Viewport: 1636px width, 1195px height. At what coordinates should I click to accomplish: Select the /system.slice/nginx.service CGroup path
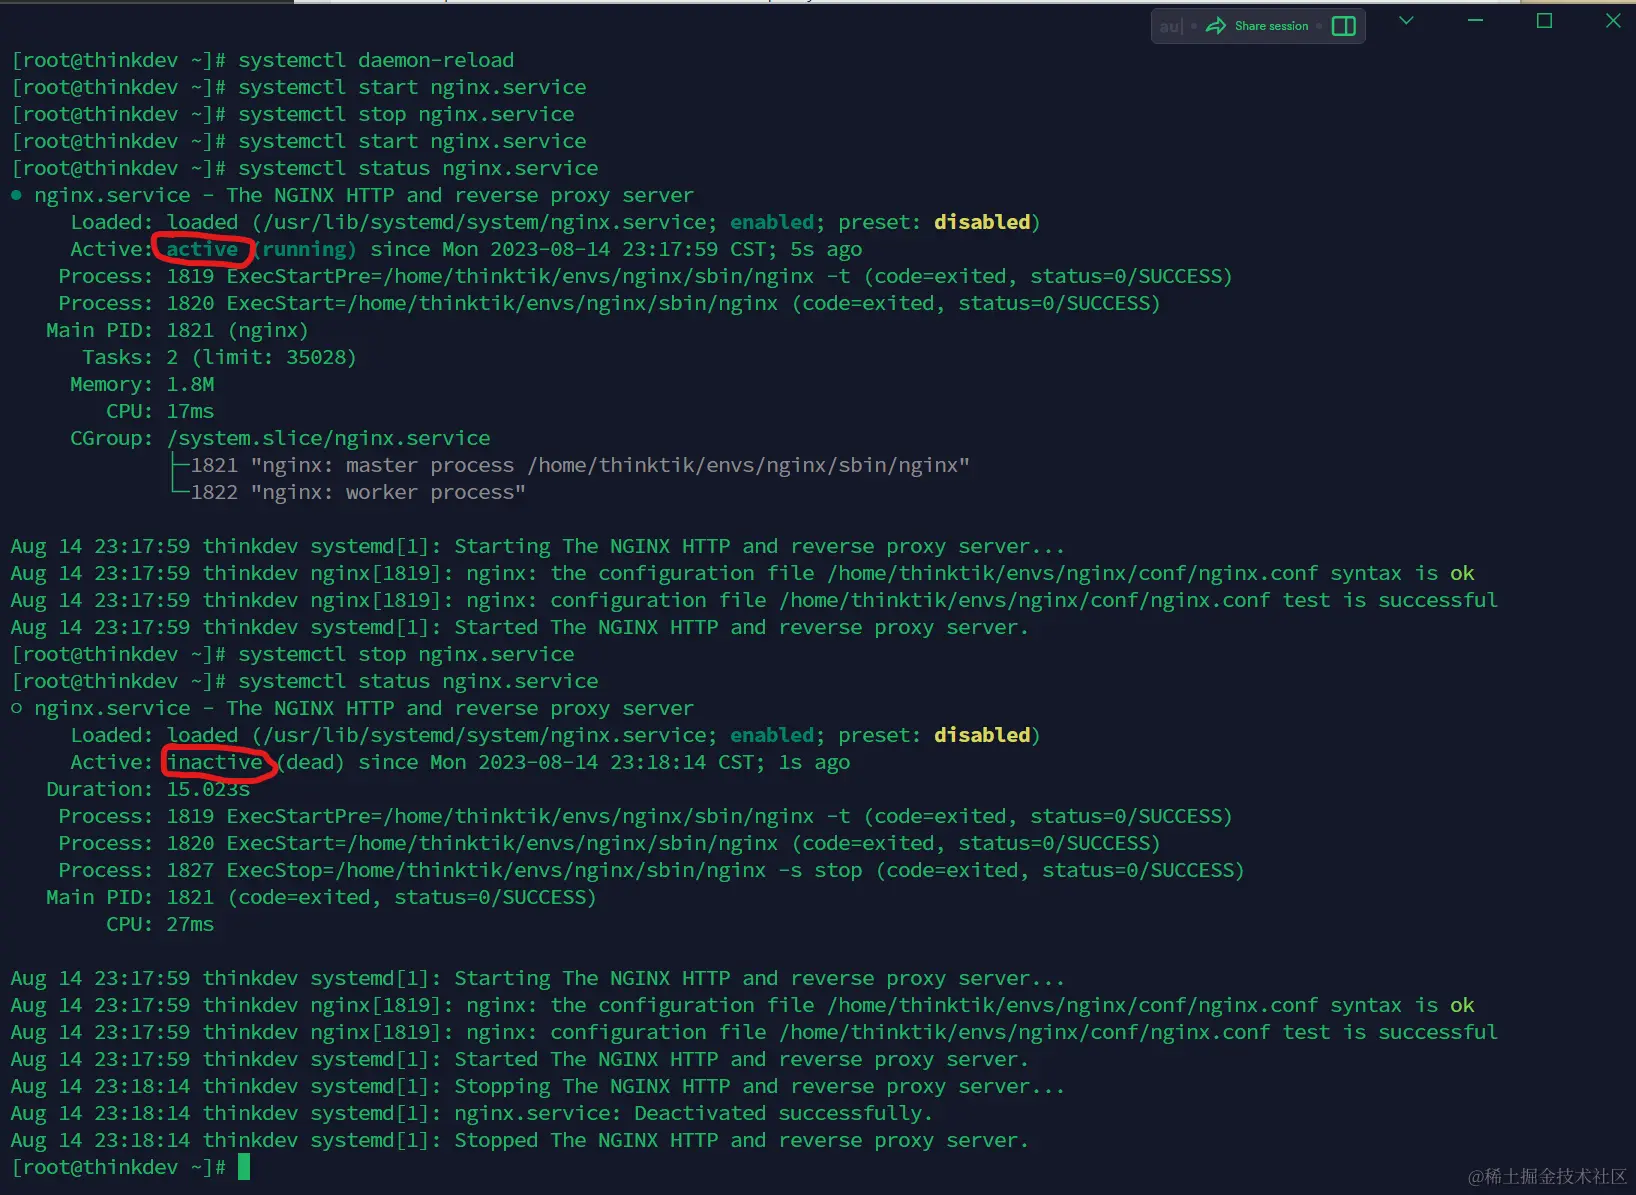point(328,437)
